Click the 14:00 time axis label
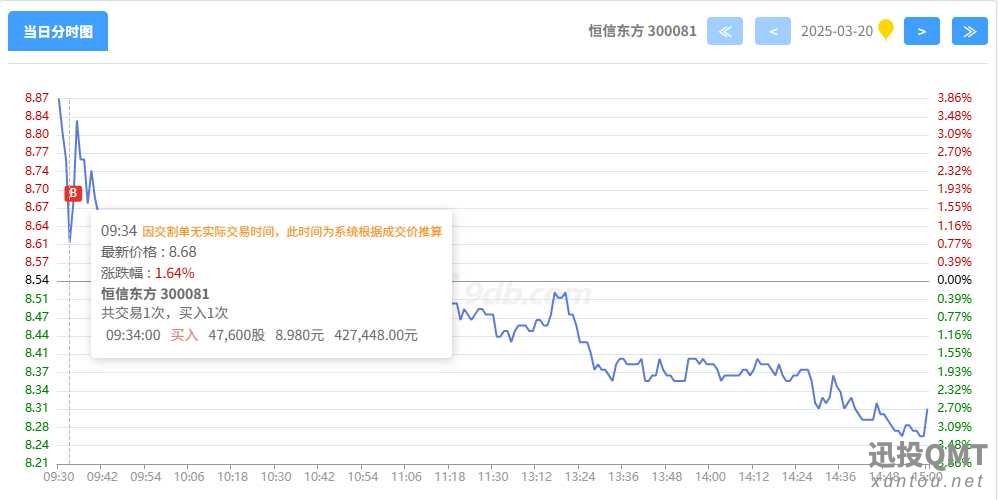 click(x=711, y=476)
